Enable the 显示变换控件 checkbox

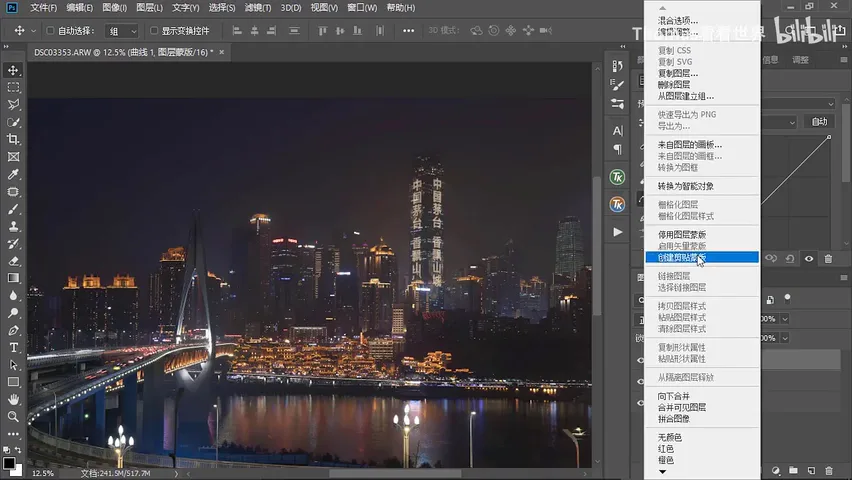pyautogui.click(x=154, y=31)
